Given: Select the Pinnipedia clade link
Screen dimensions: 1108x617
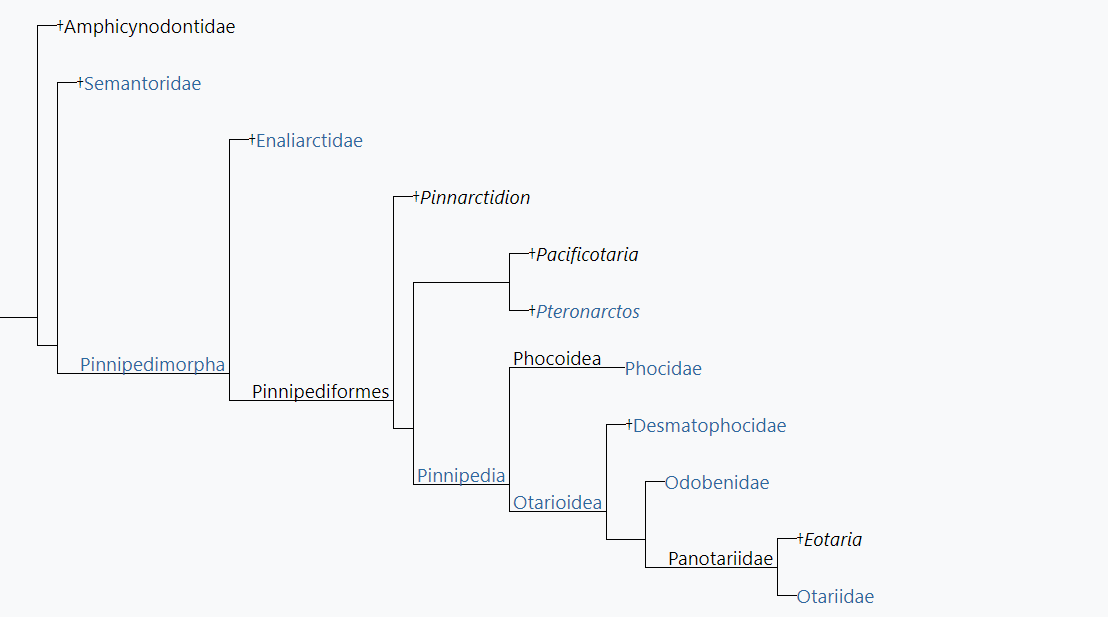Looking at the screenshot, I should point(461,475).
